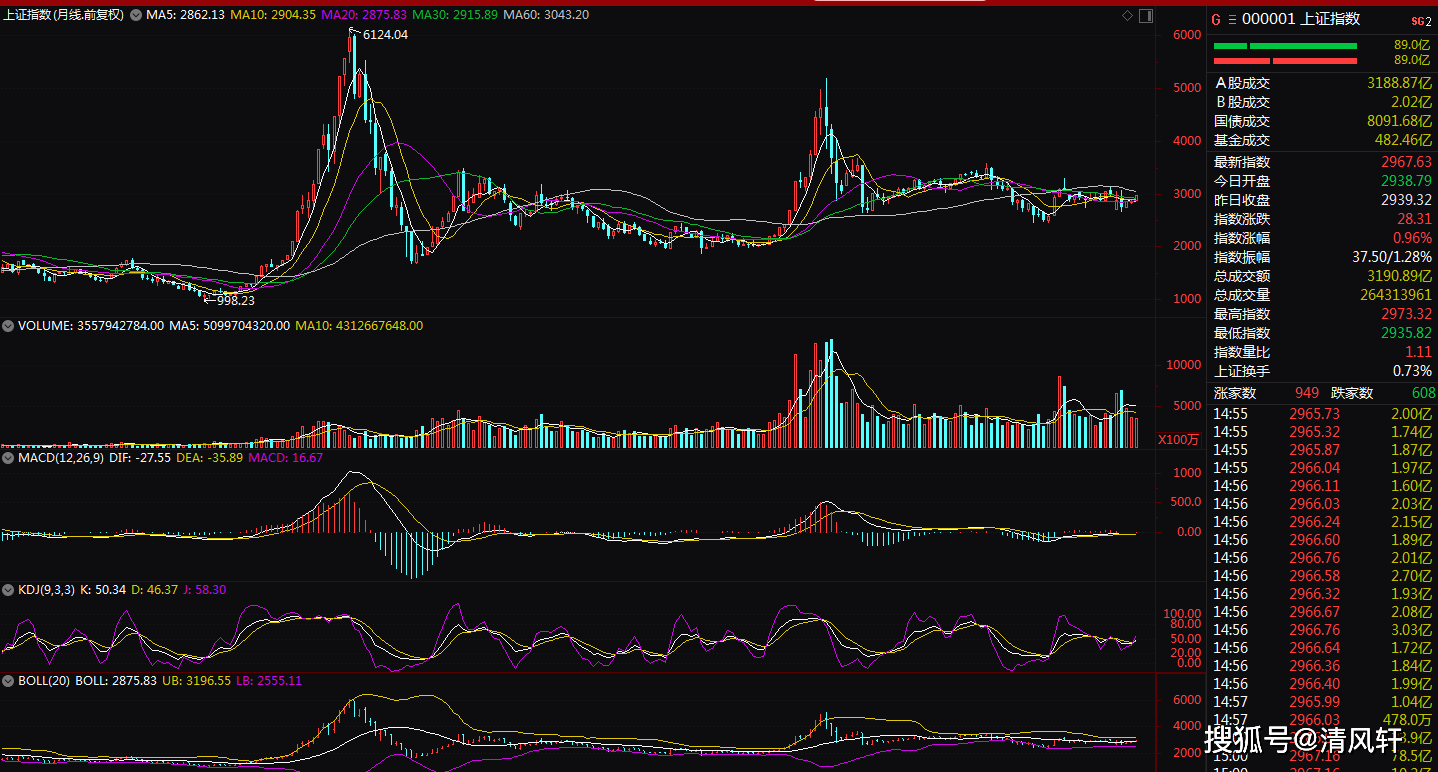Click the 6124.04 peak price label
Screen dimensions: 1438x772
pyautogui.click(x=385, y=35)
